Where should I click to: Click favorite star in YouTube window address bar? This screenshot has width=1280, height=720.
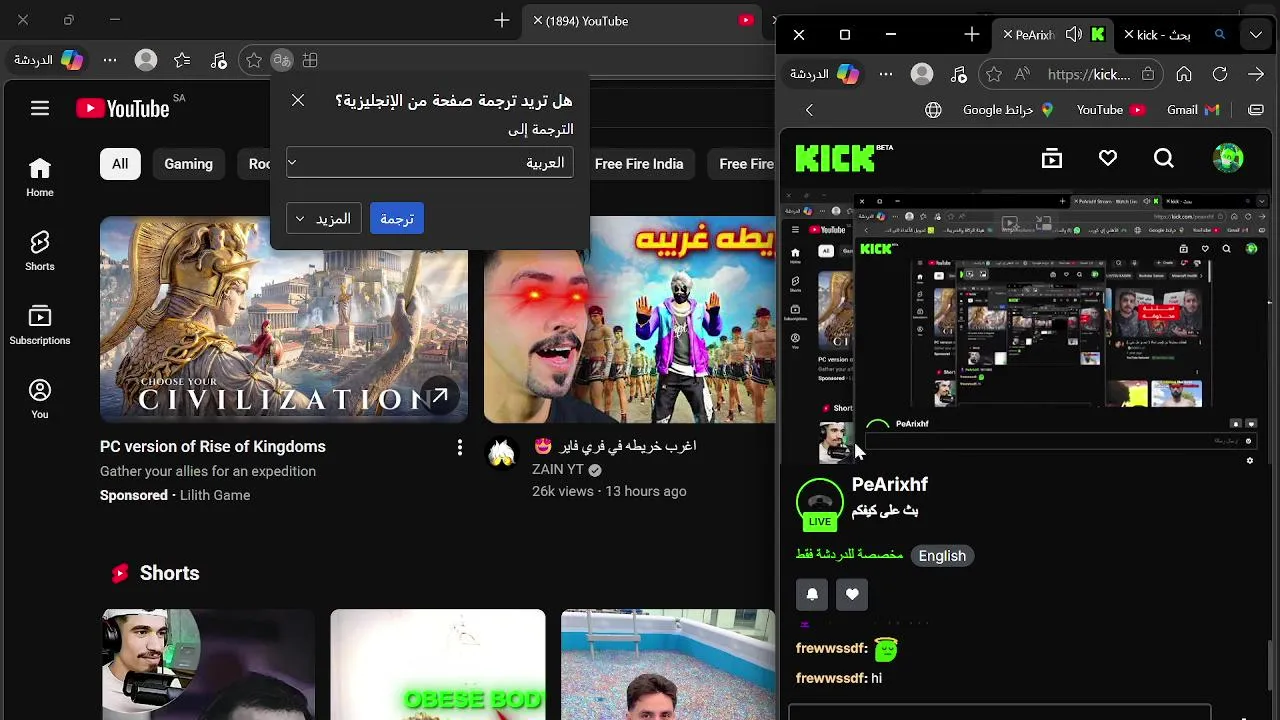254,61
